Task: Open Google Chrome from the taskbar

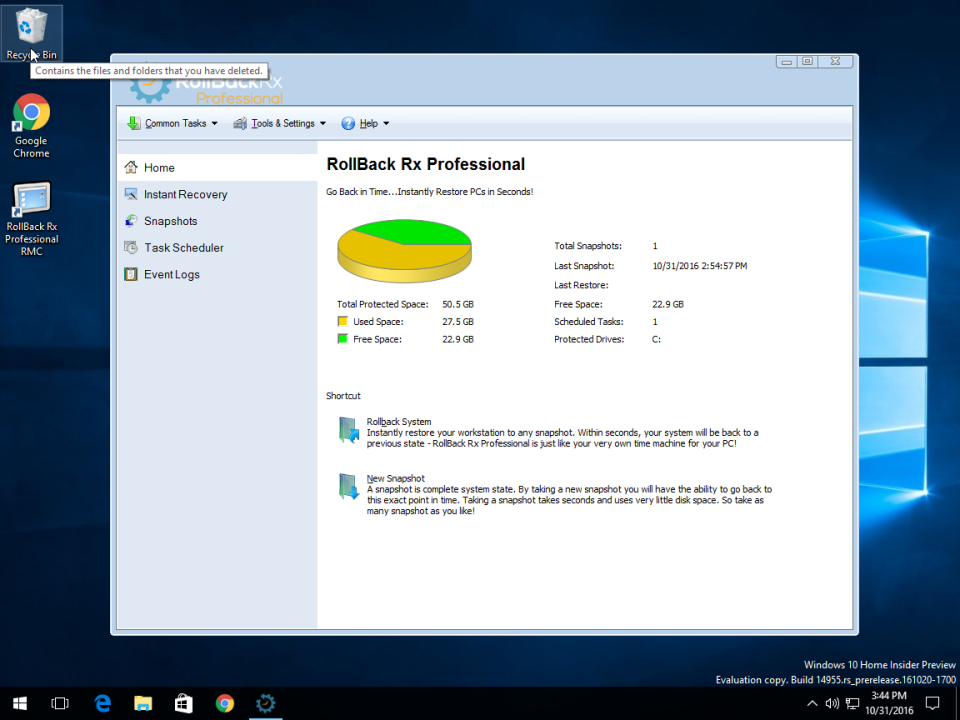Action: coord(224,703)
